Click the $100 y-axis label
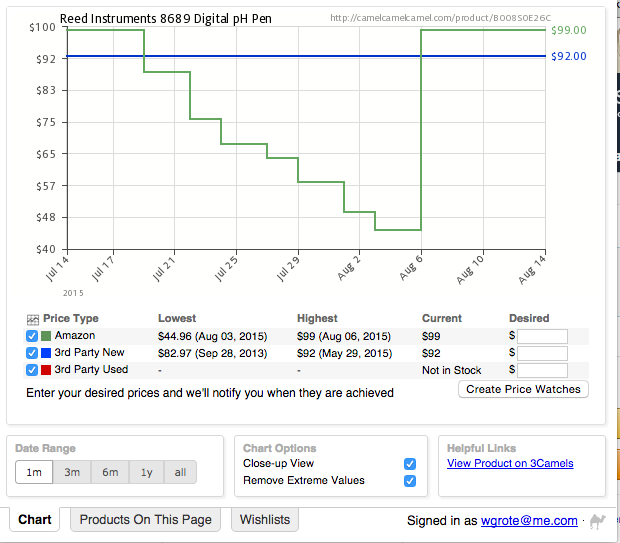Viewport: 620px width, 543px height. [42, 27]
